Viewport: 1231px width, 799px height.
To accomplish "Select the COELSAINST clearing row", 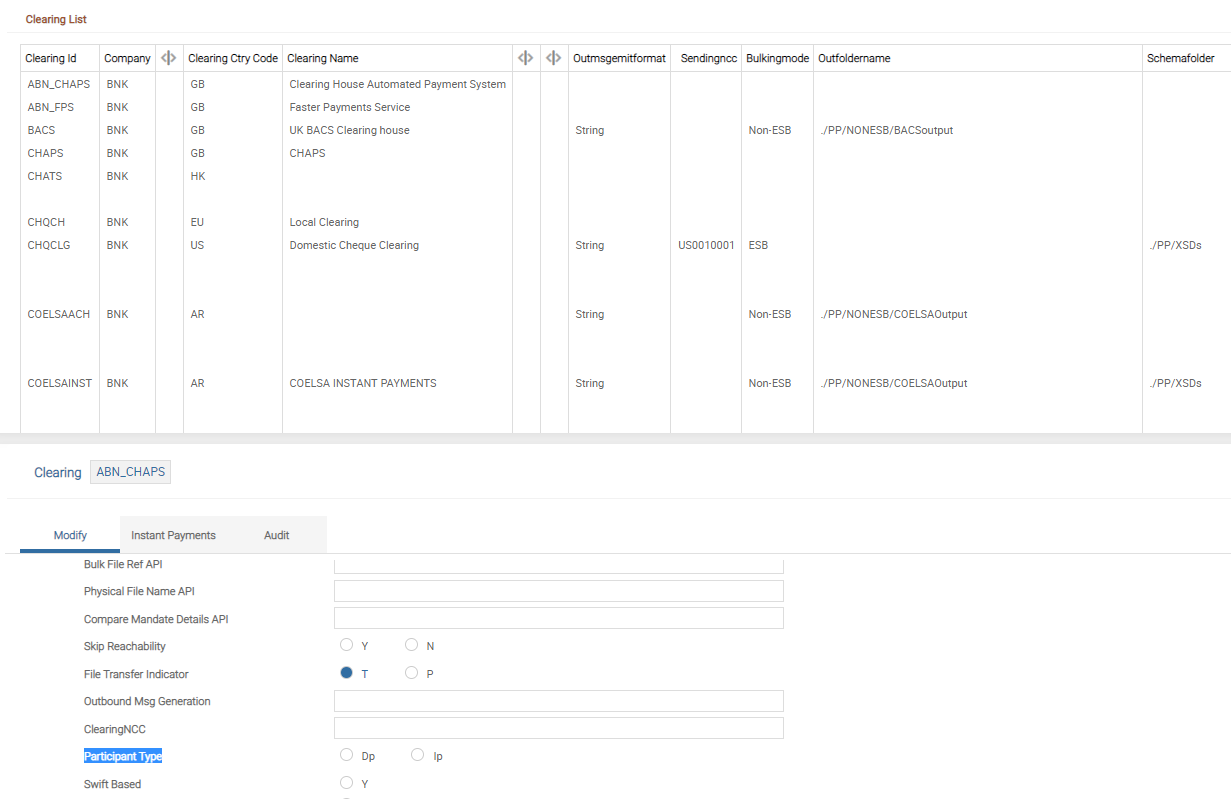I will [59, 383].
